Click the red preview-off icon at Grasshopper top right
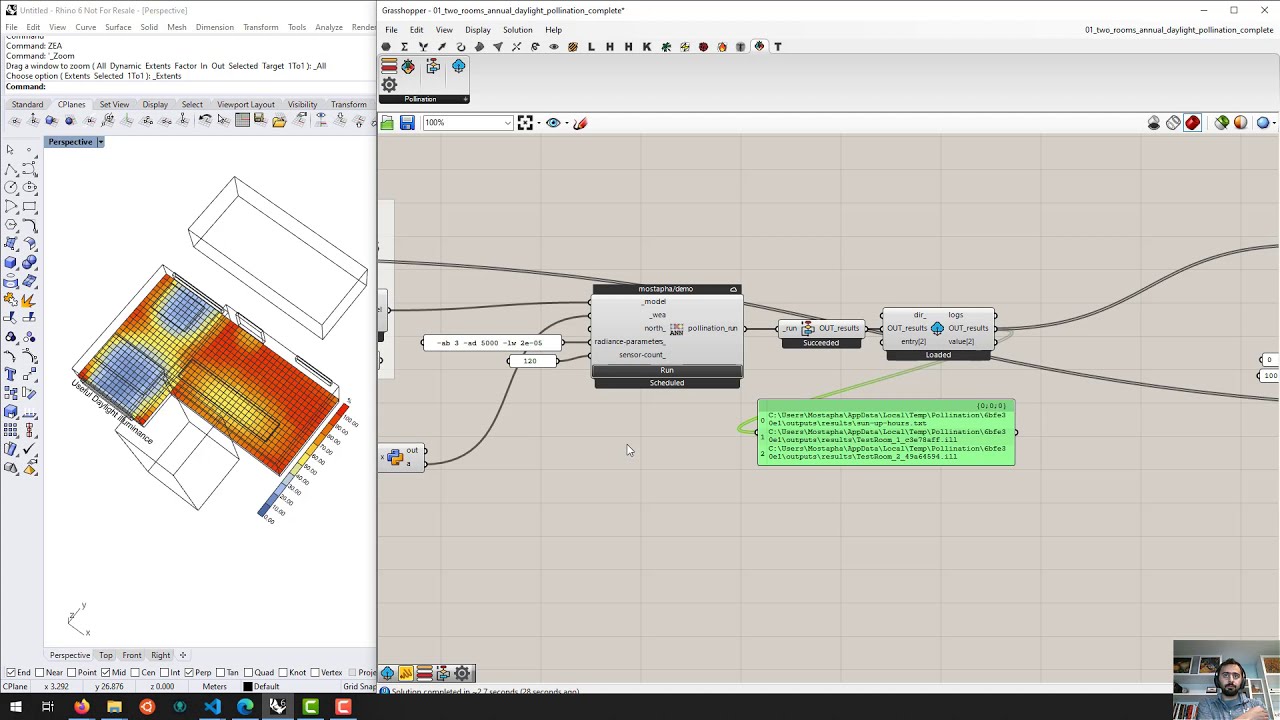The height and width of the screenshot is (720, 1280). (1192, 123)
